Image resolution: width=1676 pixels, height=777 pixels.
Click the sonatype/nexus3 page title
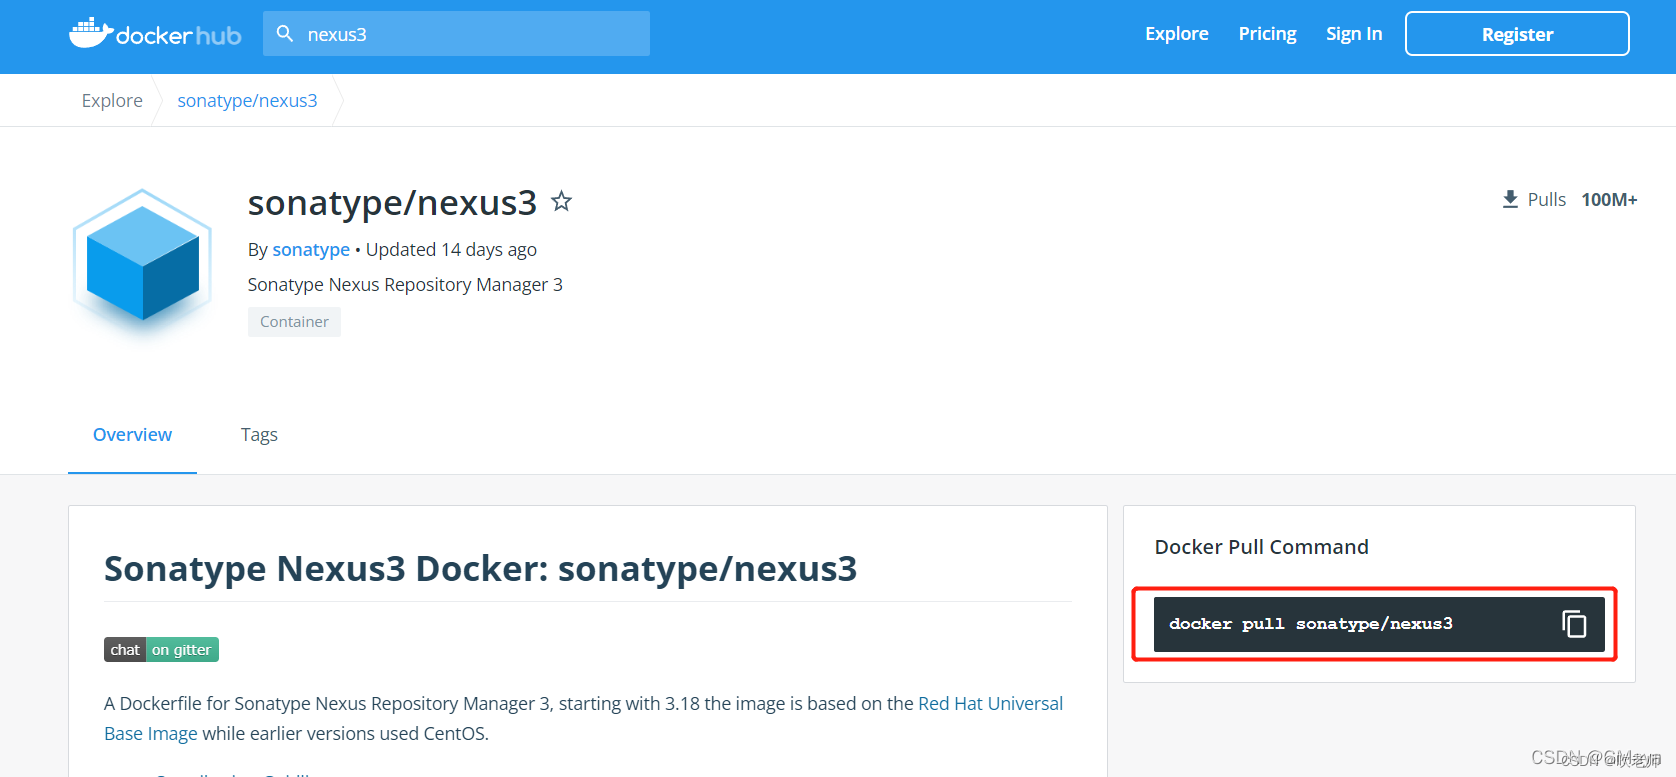click(x=392, y=203)
